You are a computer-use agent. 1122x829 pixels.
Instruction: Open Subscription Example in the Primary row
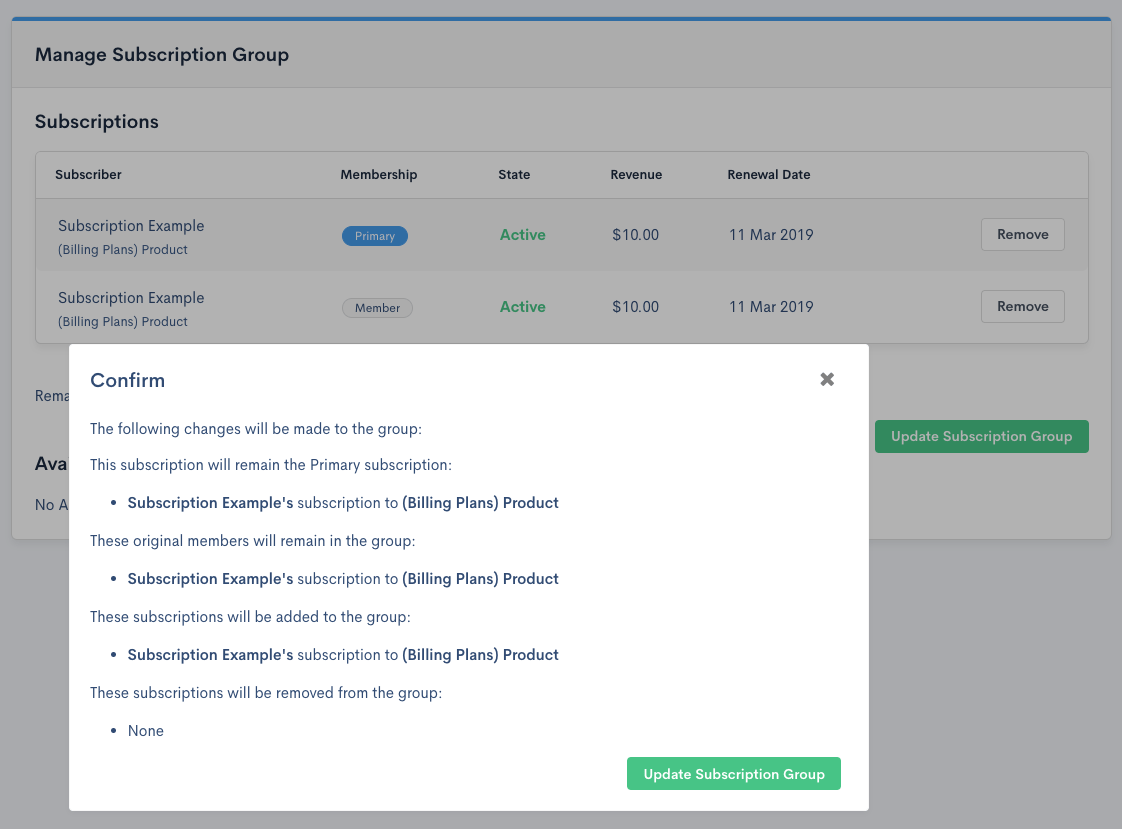[x=131, y=226]
